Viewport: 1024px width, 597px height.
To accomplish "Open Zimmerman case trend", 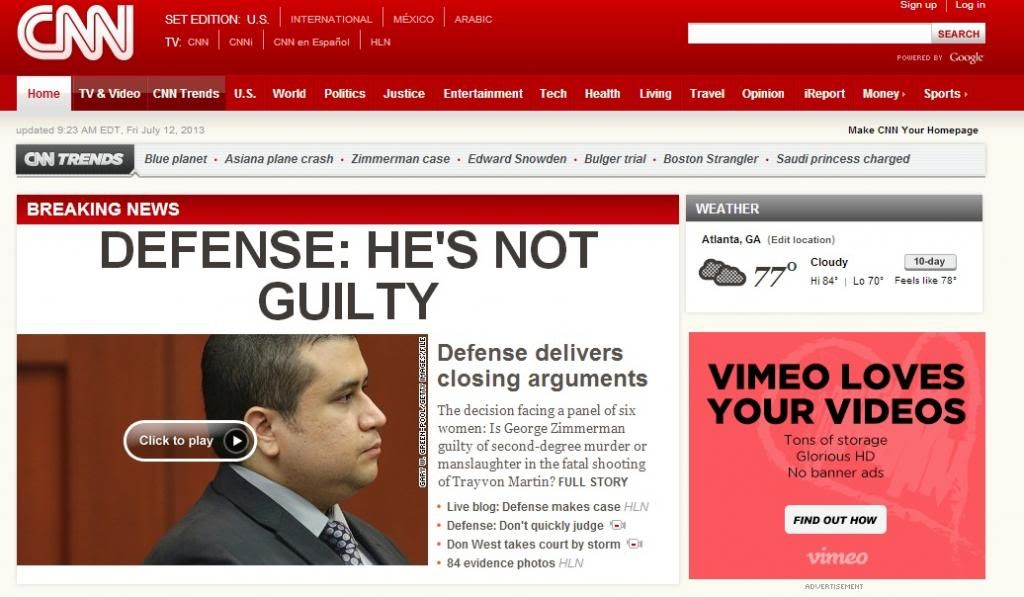I will pos(400,159).
